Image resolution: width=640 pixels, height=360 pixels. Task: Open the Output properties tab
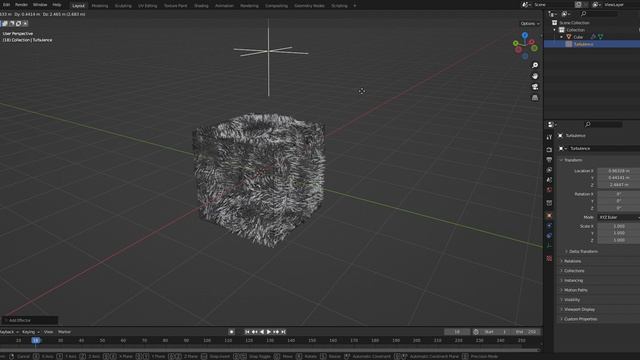[x=549, y=160]
